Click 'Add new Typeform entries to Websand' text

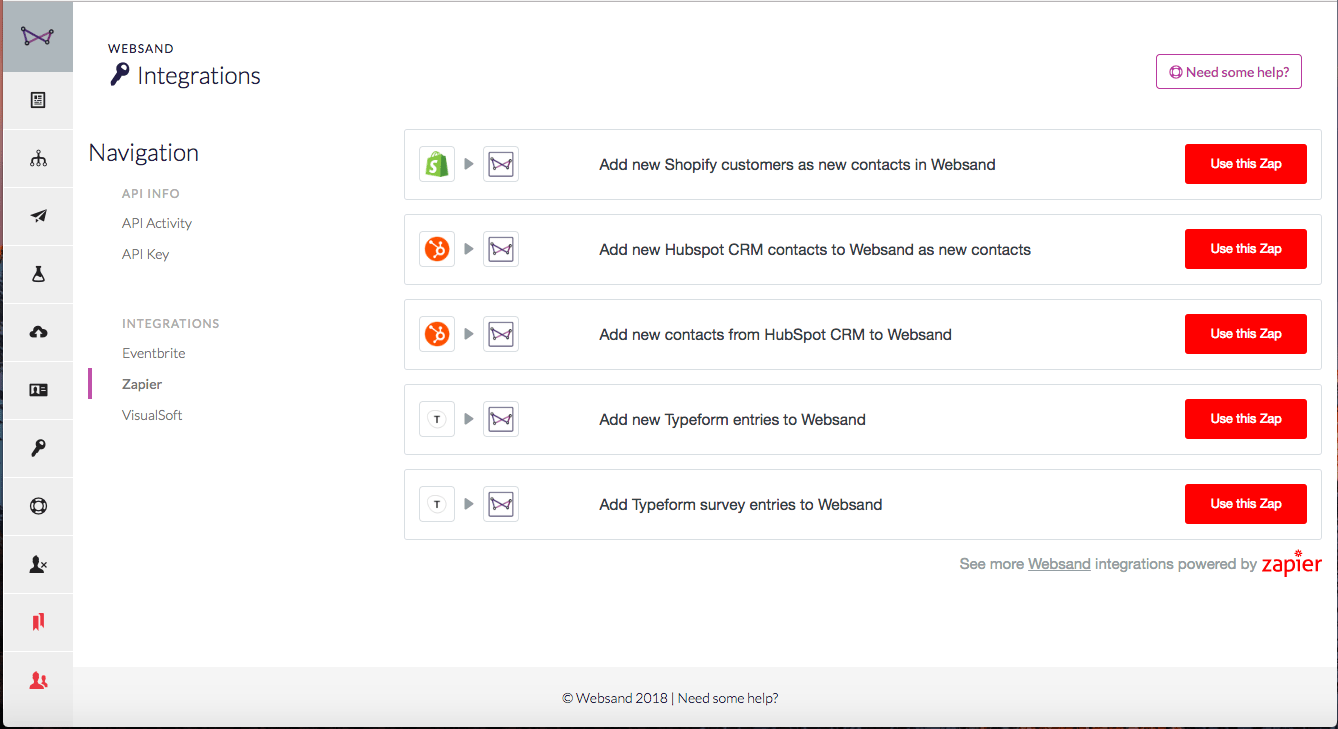pos(732,420)
